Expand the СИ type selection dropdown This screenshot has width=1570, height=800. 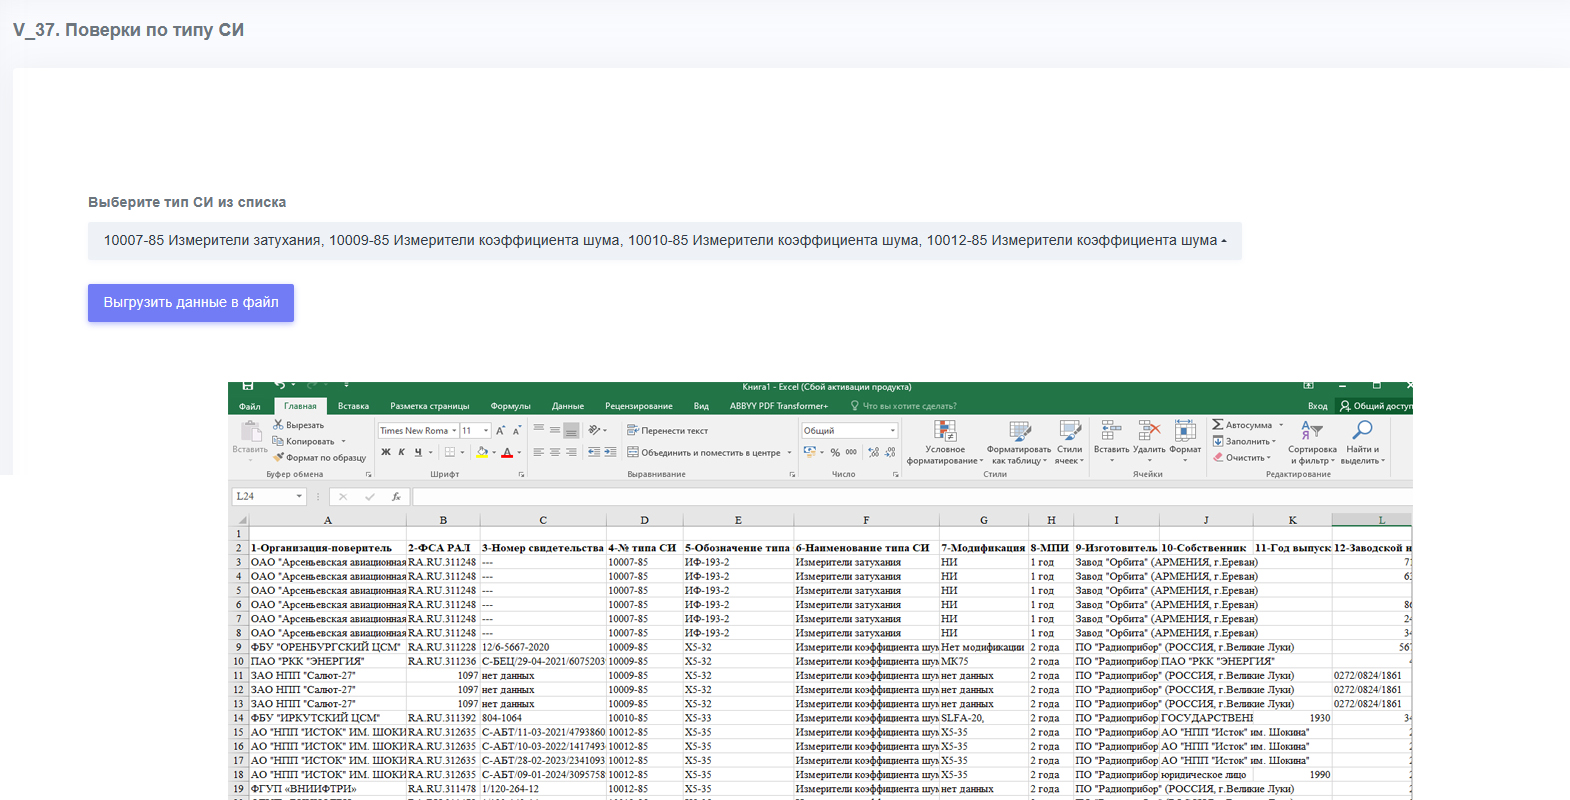click(665, 241)
